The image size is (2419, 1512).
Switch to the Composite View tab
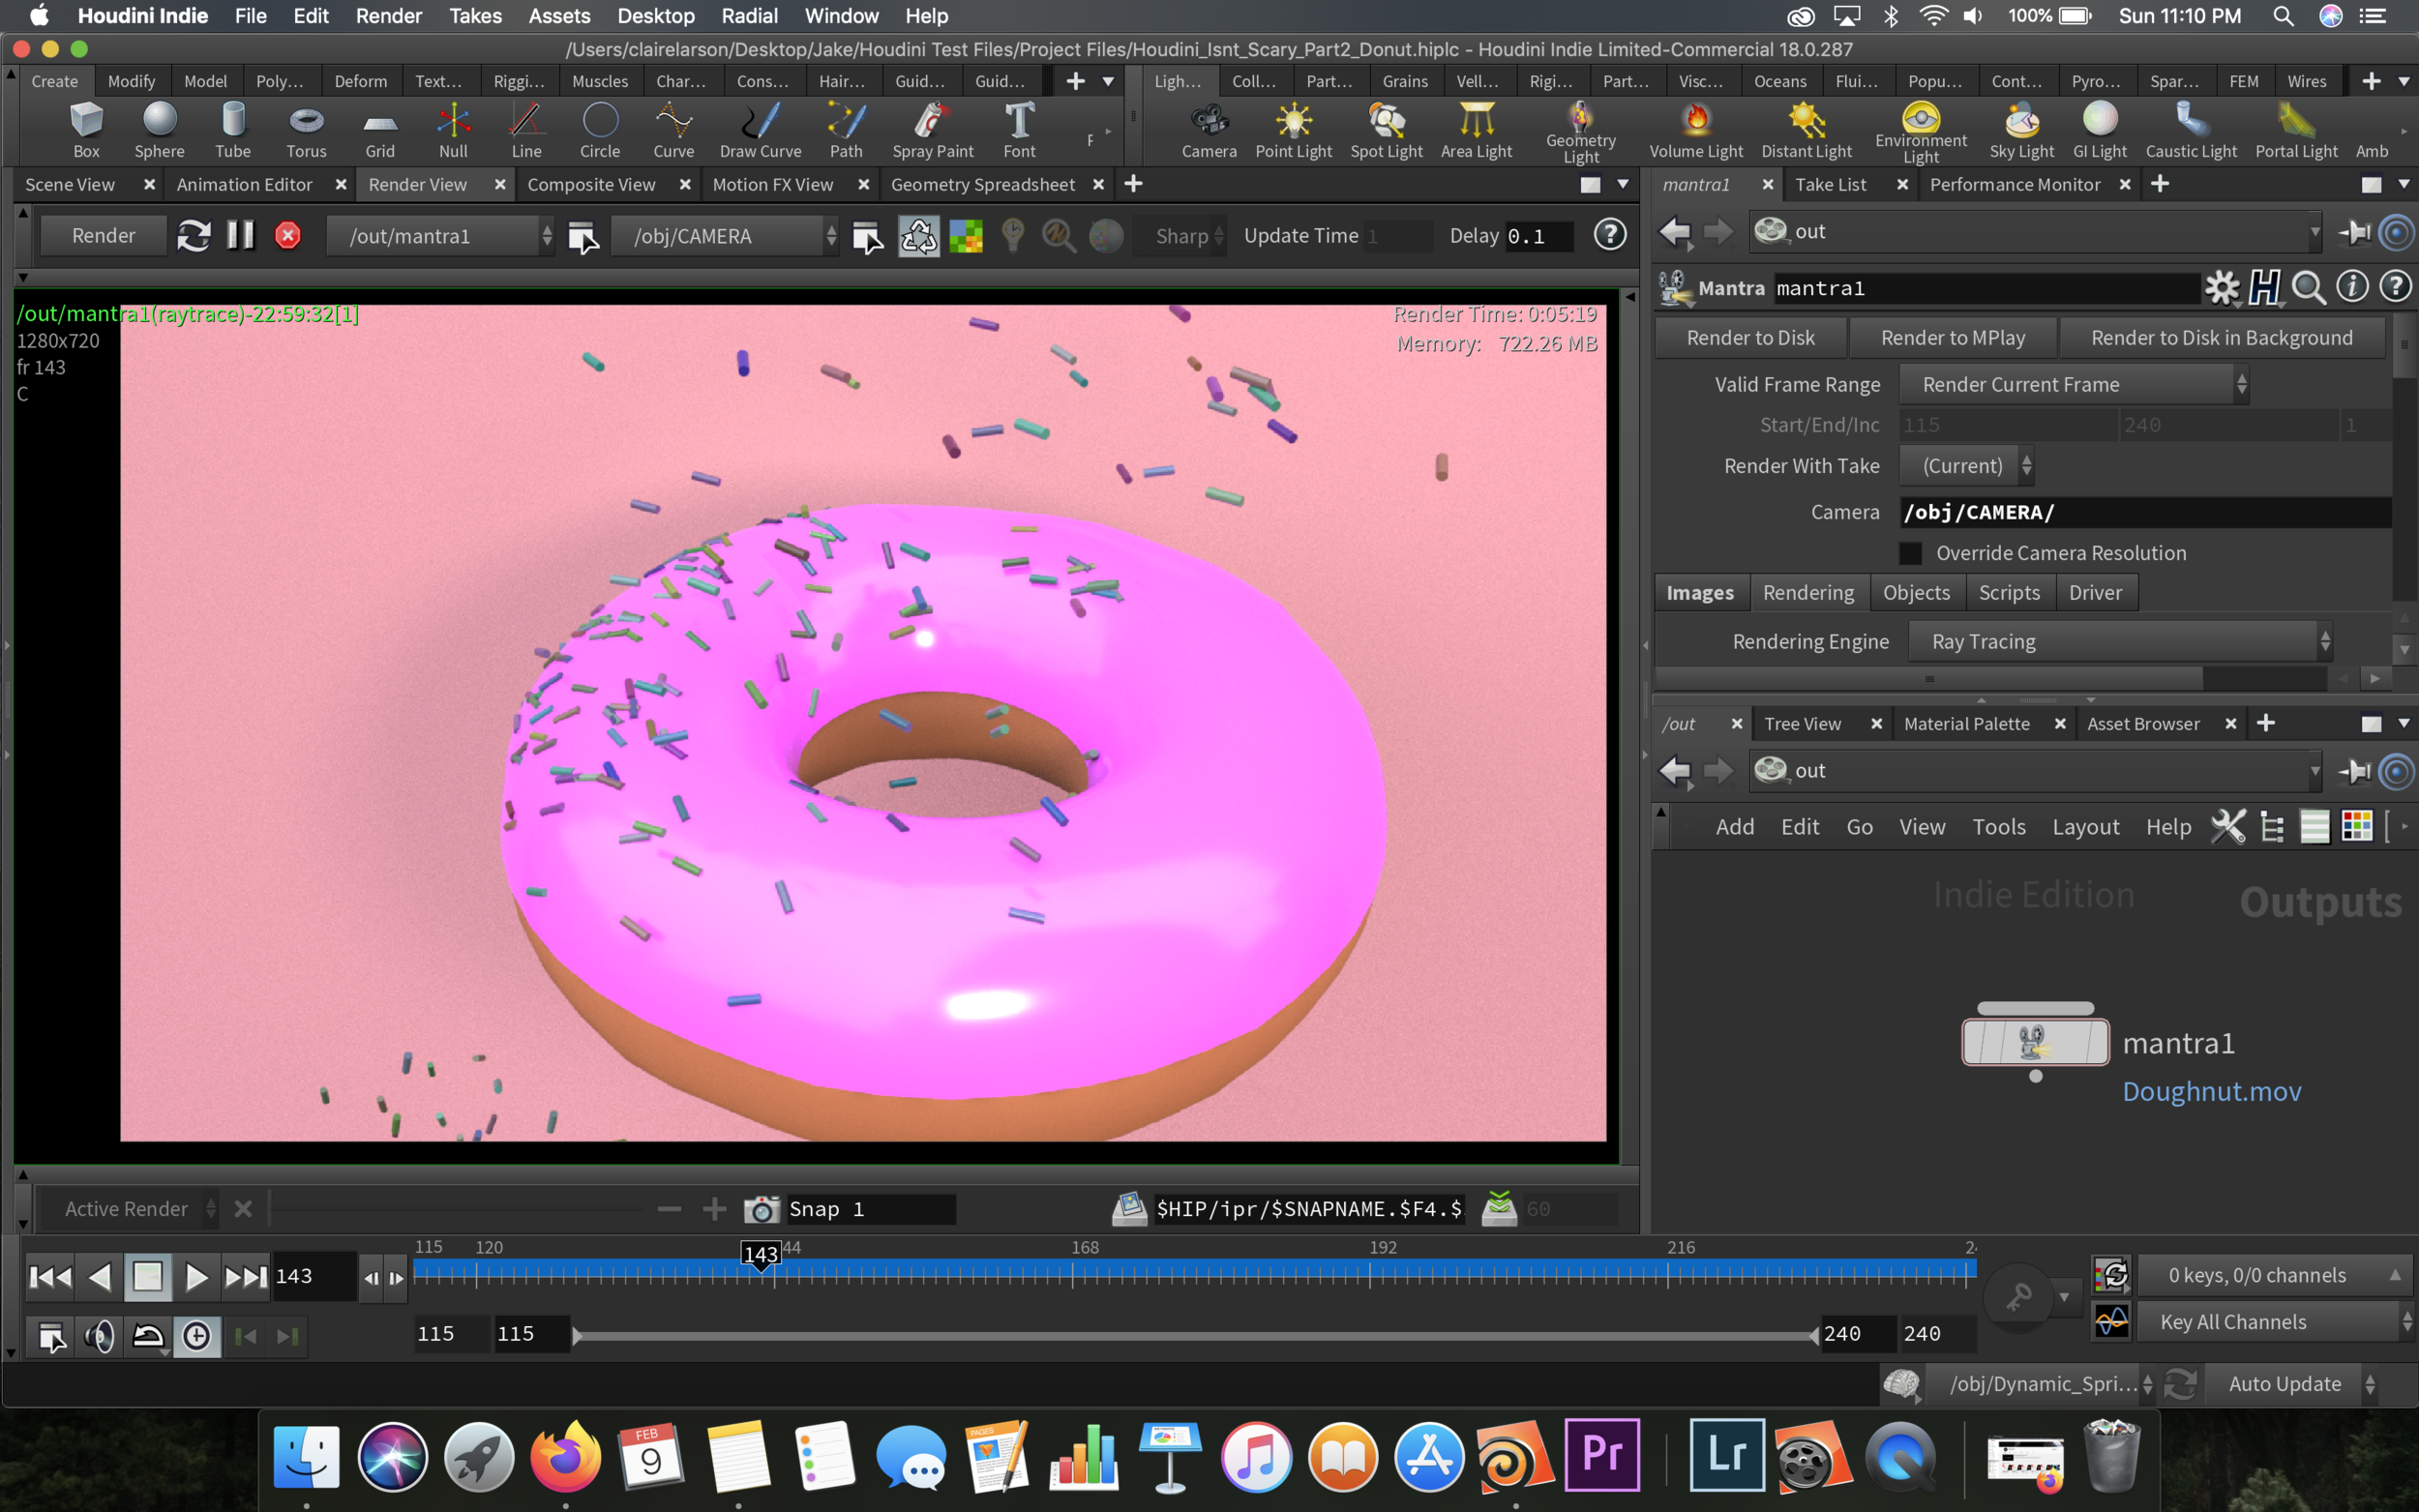(x=591, y=184)
